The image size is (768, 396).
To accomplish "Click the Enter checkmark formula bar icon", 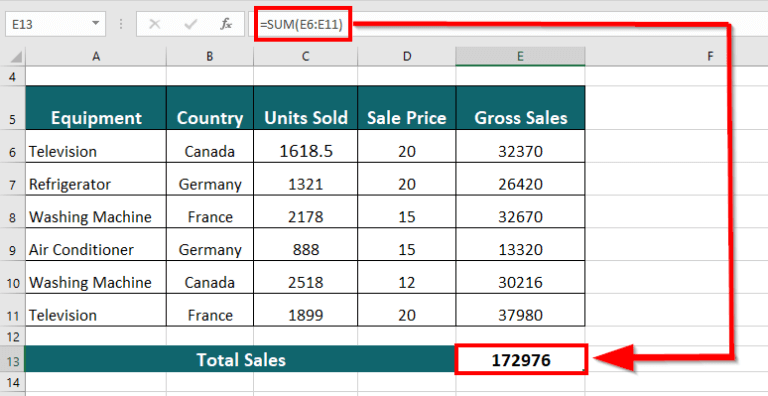I will click(x=191, y=24).
